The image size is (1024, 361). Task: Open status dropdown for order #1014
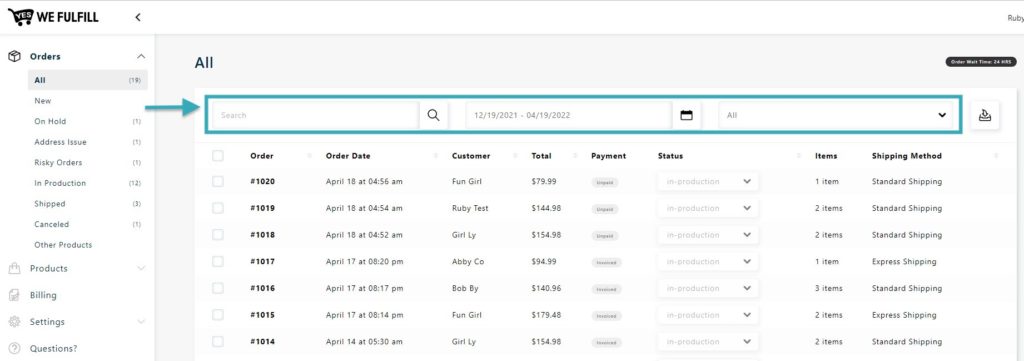(708, 342)
